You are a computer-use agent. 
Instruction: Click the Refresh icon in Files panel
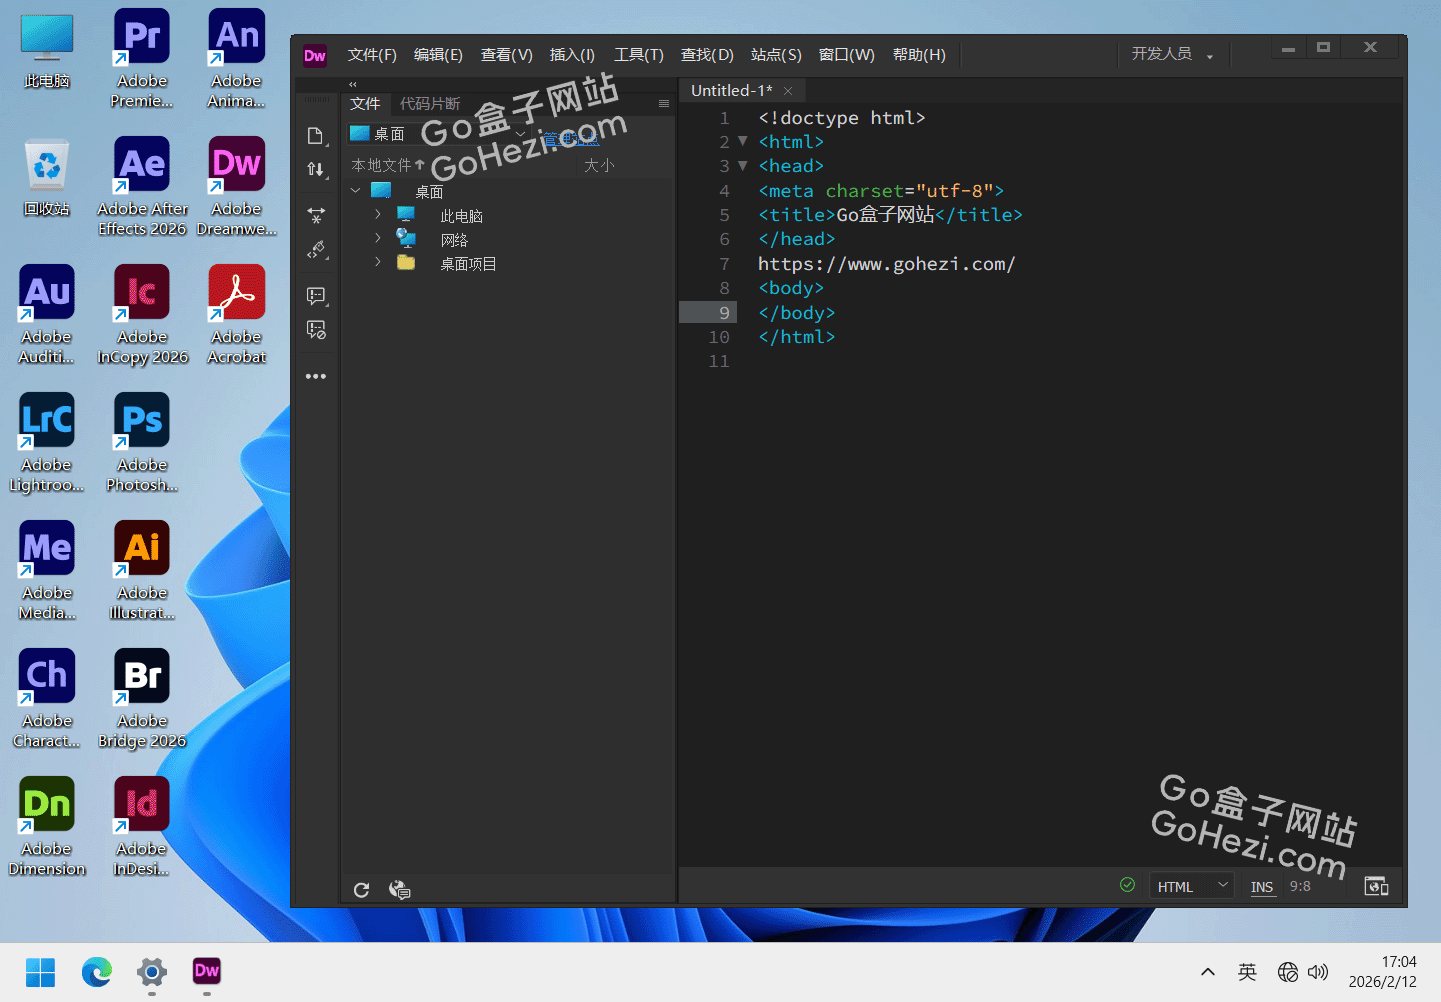pyautogui.click(x=362, y=890)
